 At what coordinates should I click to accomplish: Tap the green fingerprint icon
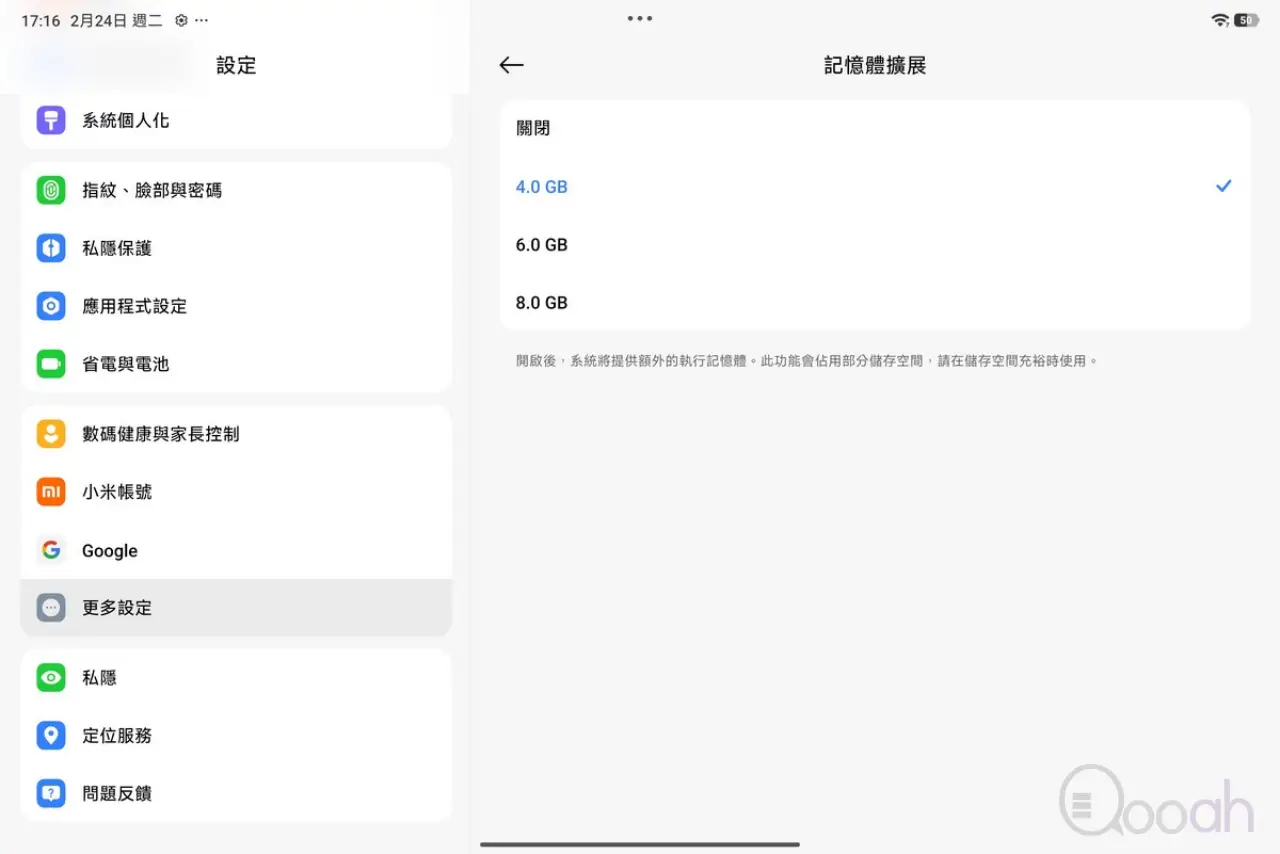[x=51, y=190]
